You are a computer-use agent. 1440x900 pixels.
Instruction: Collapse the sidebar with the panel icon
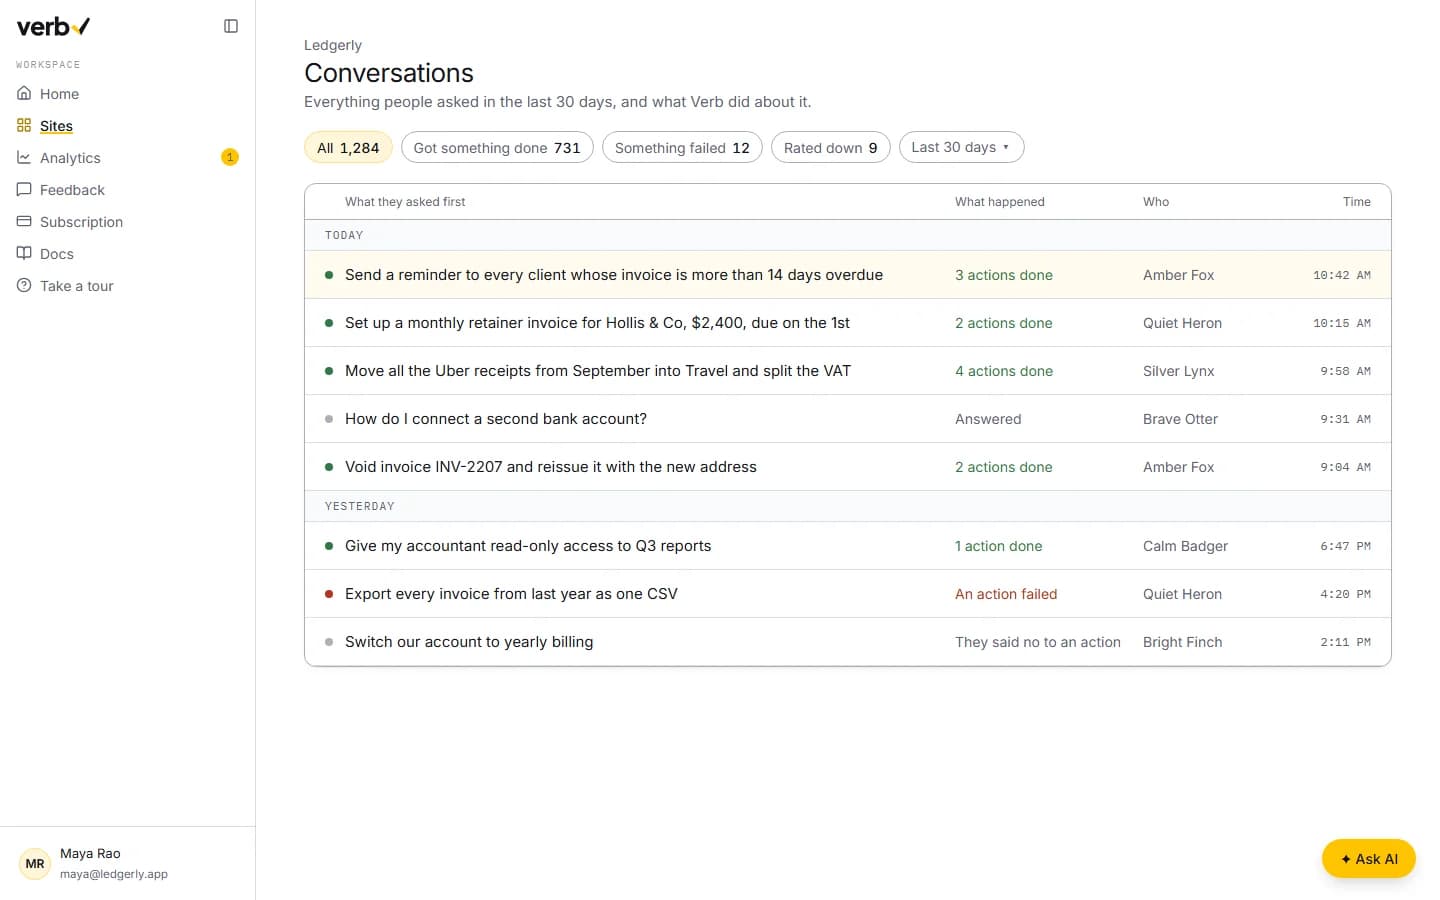pyautogui.click(x=231, y=26)
